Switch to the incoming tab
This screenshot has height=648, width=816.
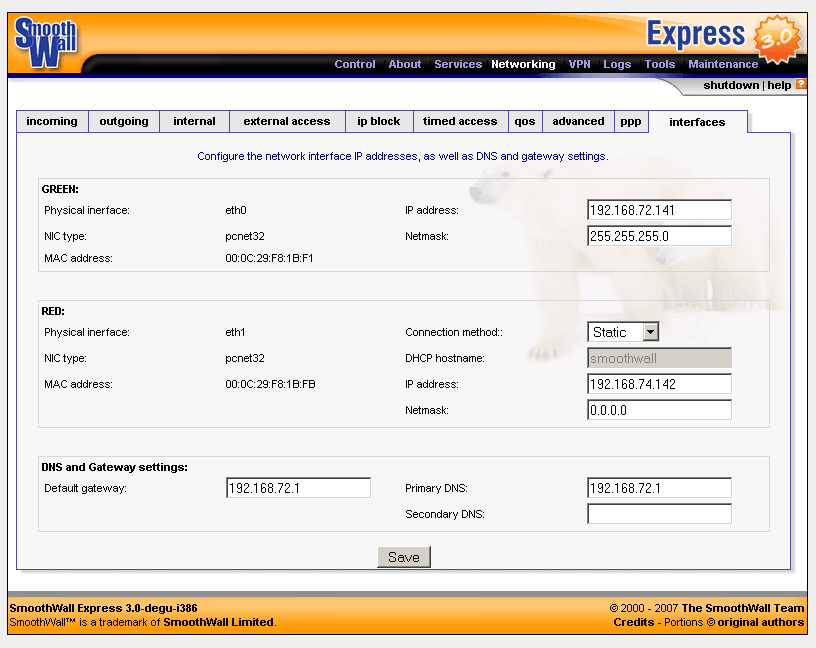click(x=52, y=121)
